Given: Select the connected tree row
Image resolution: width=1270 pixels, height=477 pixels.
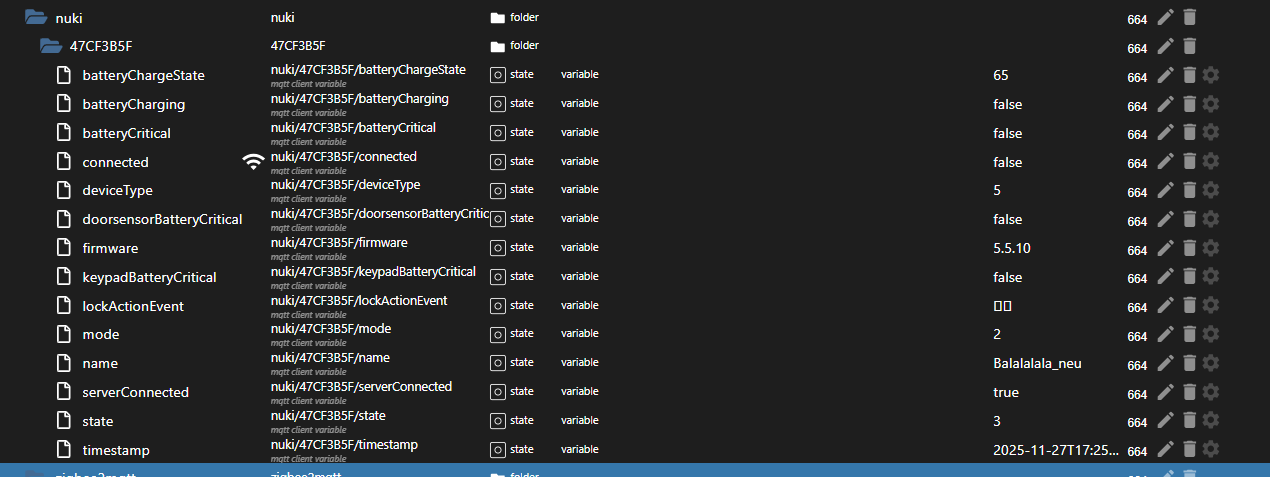Looking at the screenshot, I should coord(635,162).
